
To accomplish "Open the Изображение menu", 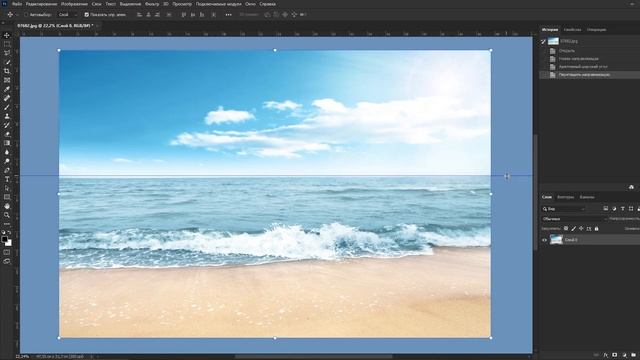I will [x=74, y=4].
